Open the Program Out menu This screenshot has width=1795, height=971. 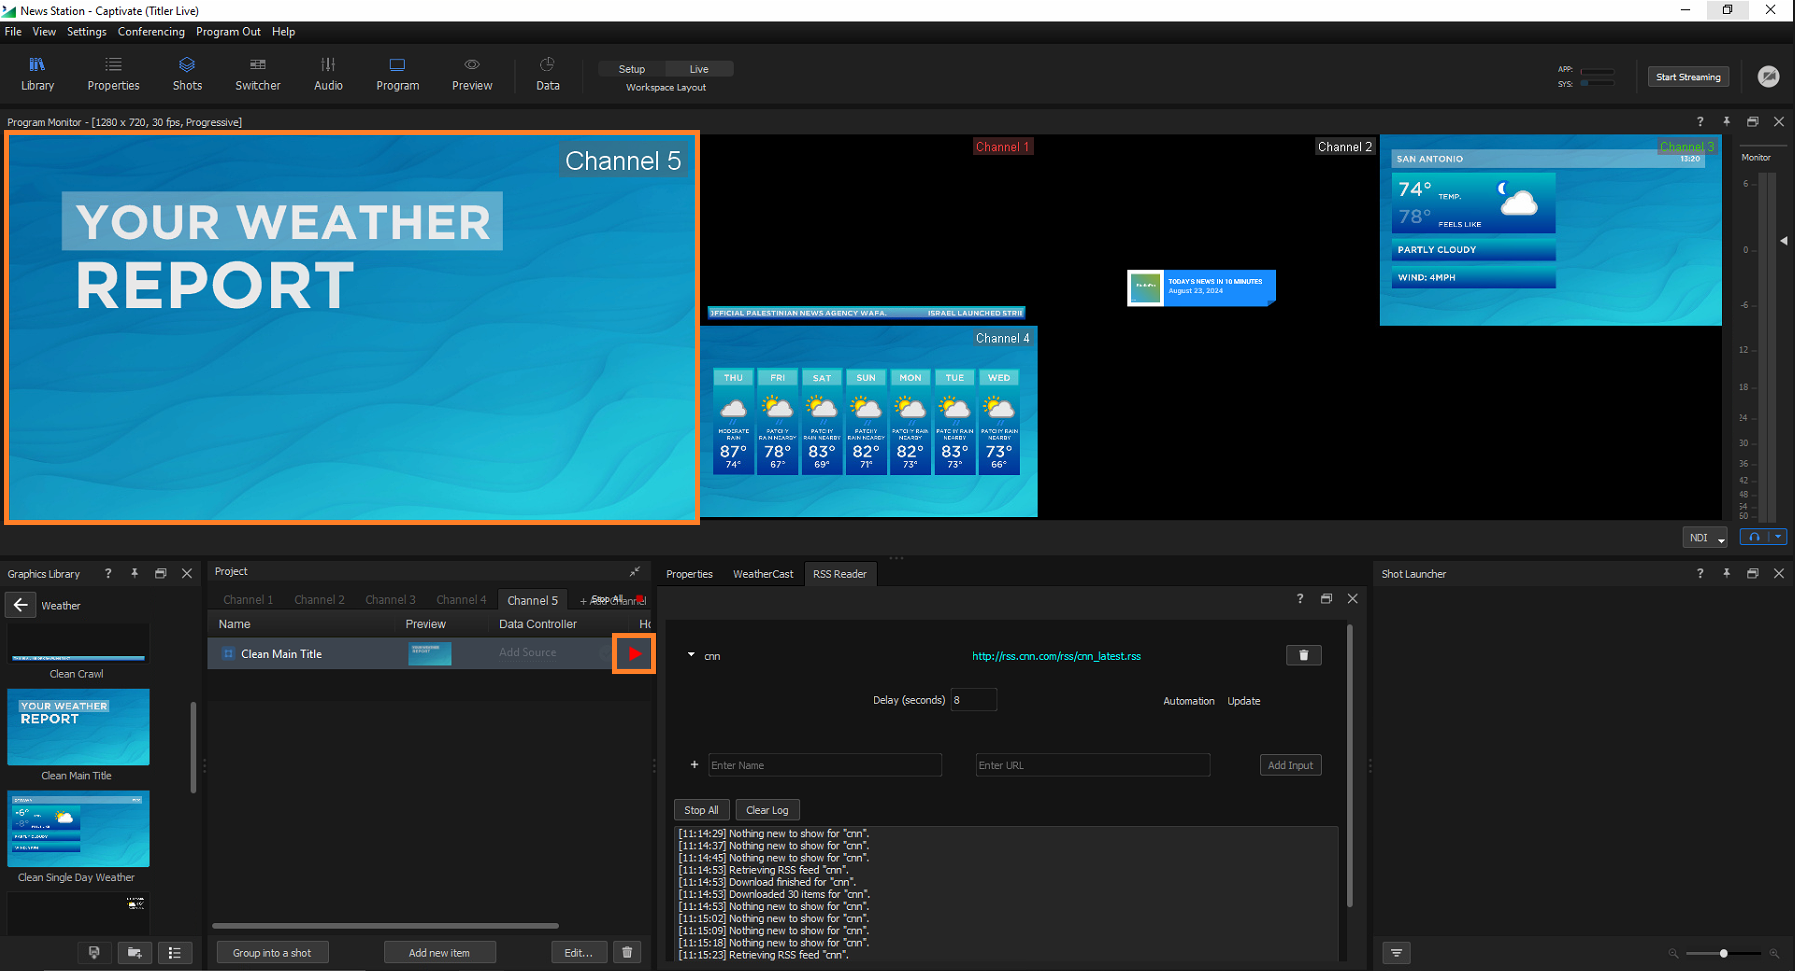tap(228, 32)
